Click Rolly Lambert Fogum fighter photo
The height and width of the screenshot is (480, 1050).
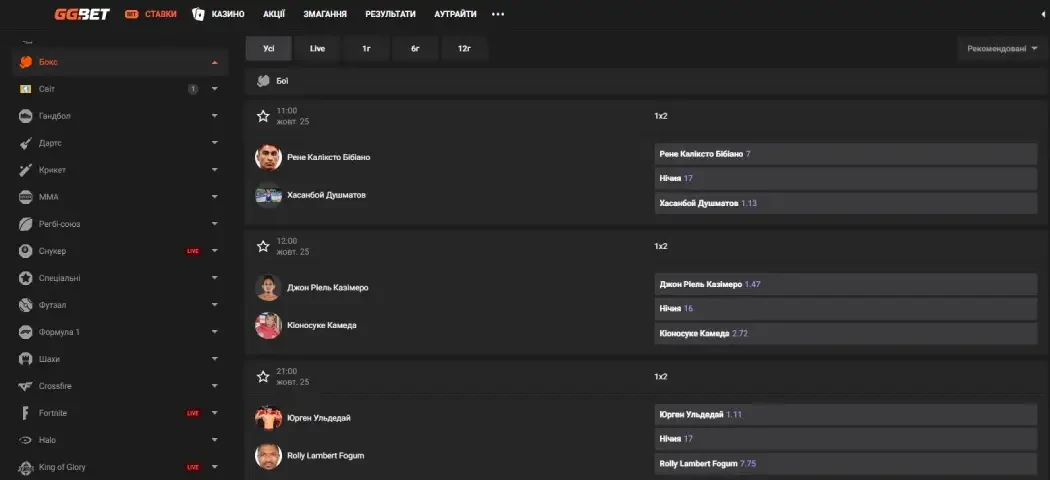[267, 456]
